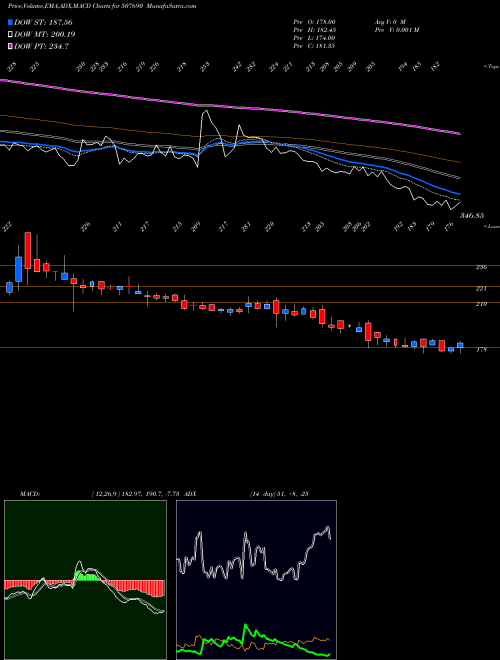
Task: Click the 236 price level label
Action: click(481, 267)
